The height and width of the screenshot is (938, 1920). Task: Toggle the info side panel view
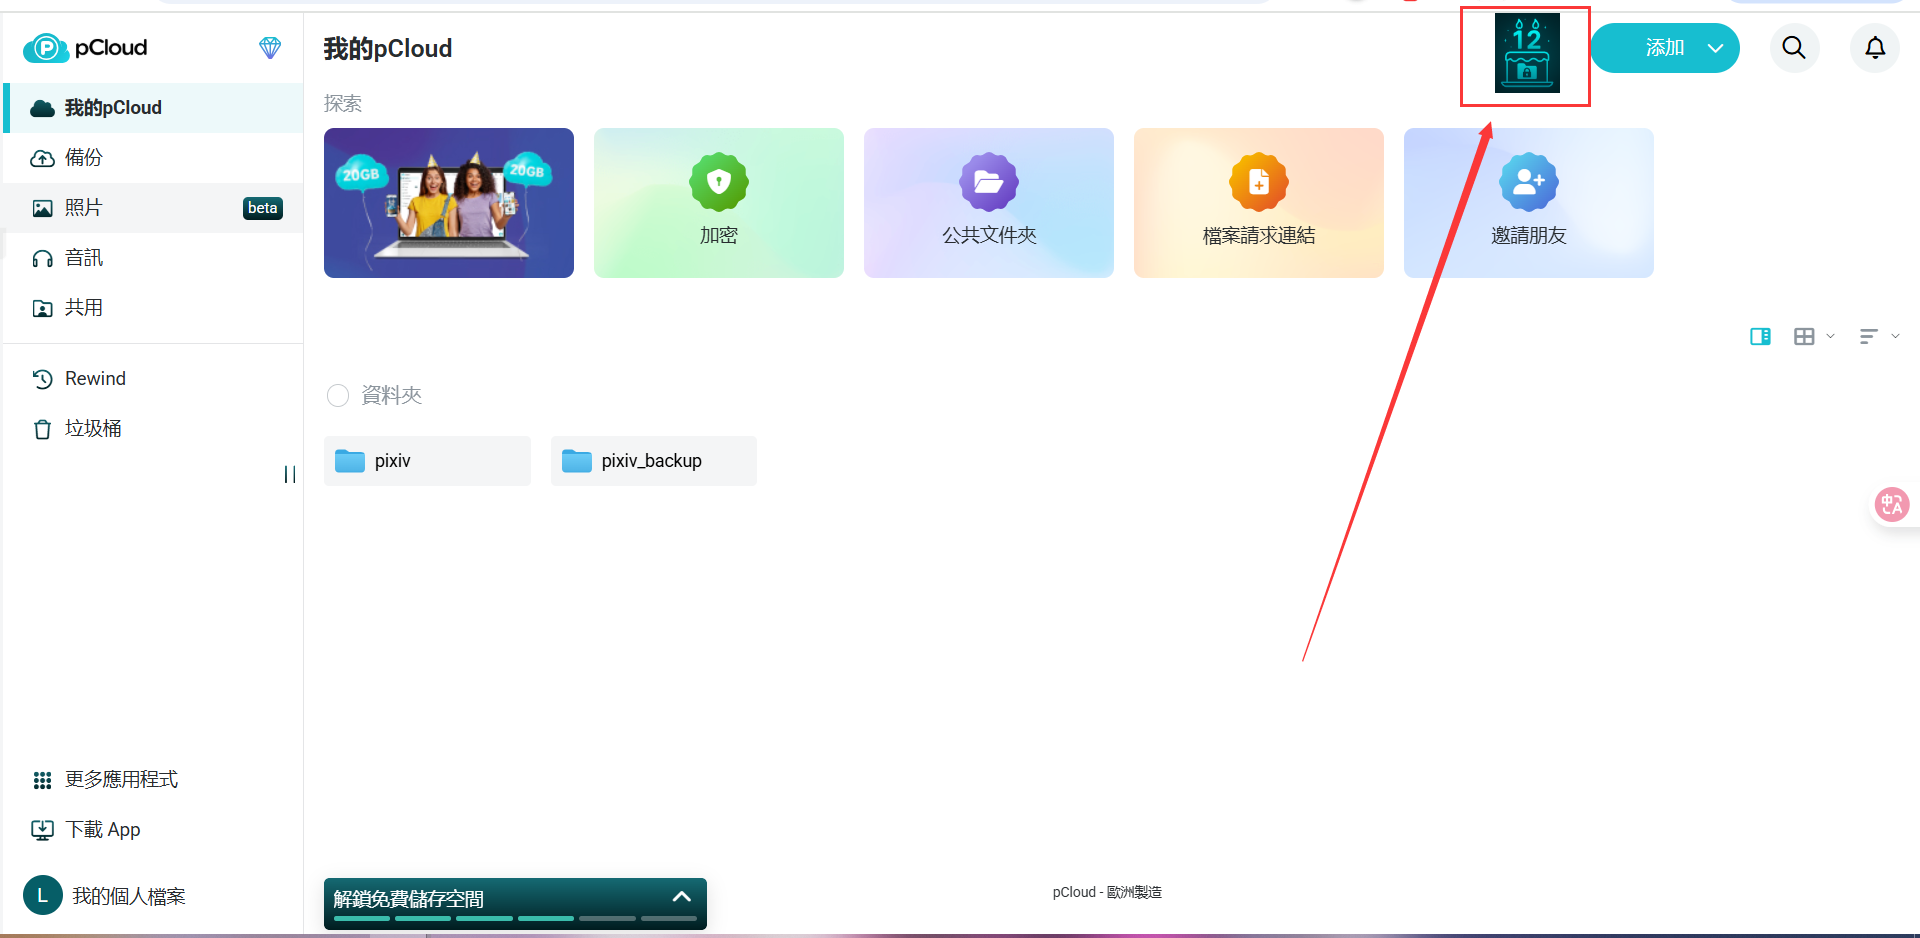(x=1760, y=337)
